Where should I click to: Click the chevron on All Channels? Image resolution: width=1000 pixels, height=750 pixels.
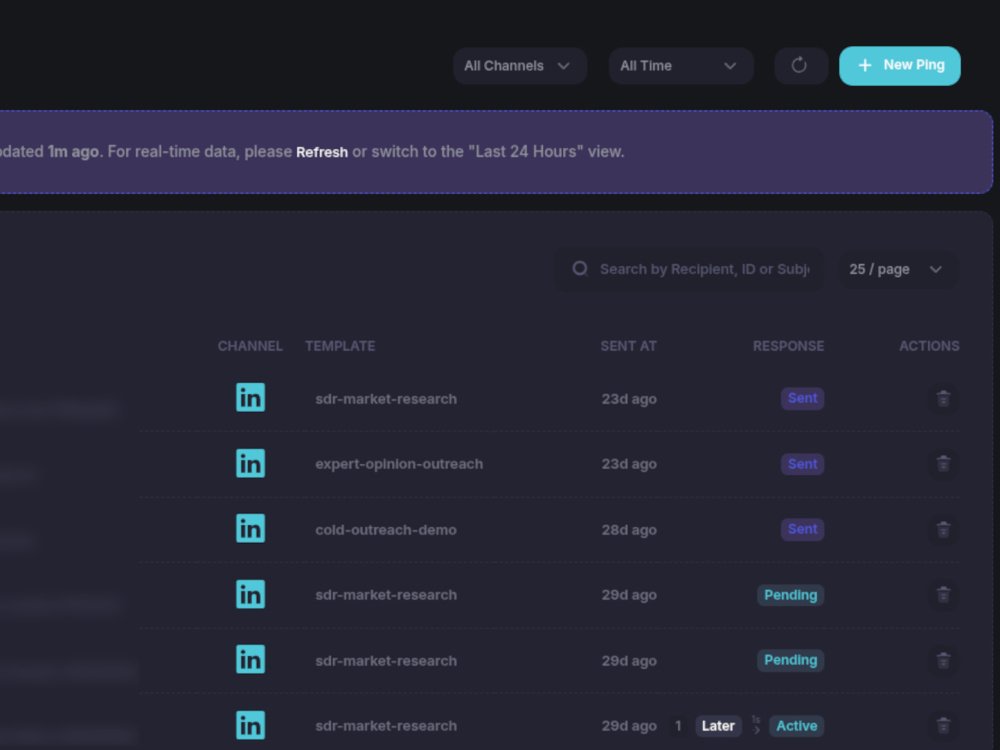coord(563,66)
